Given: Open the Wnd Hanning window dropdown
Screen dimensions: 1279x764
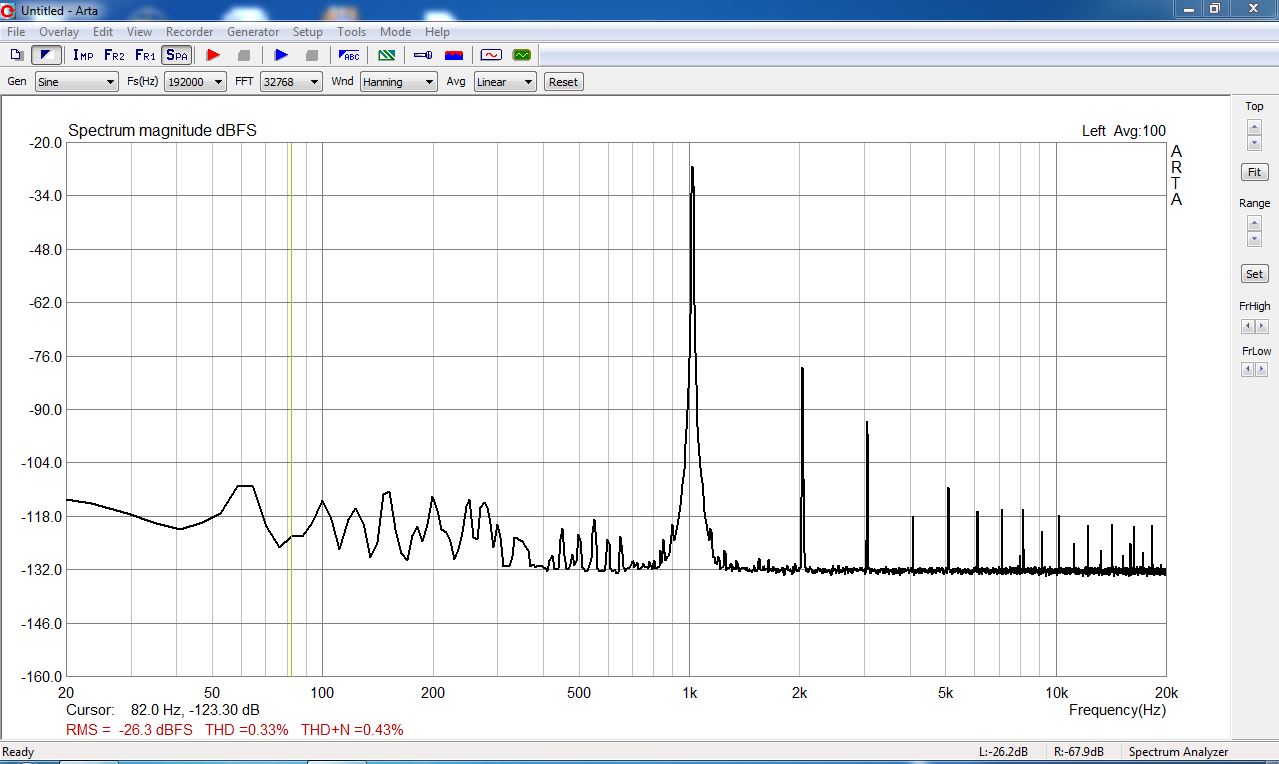Looking at the screenshot, I should (x=398, y=82).
